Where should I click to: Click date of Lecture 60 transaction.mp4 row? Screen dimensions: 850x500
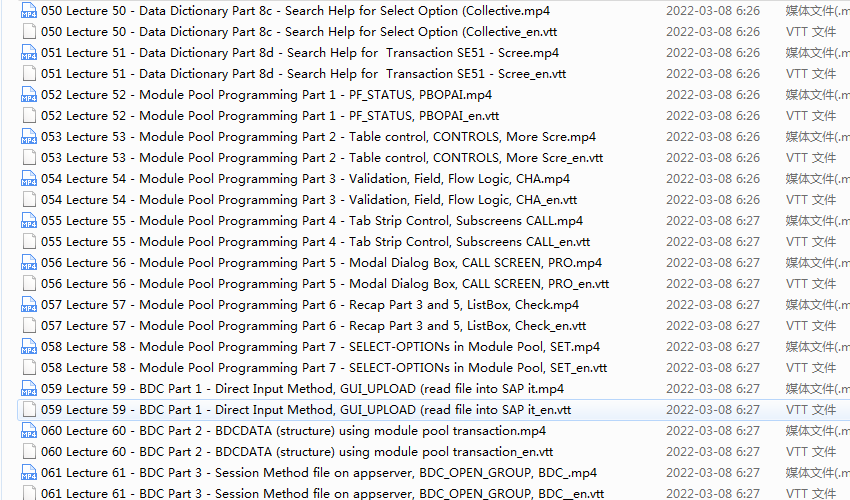[x=713, y=431]
